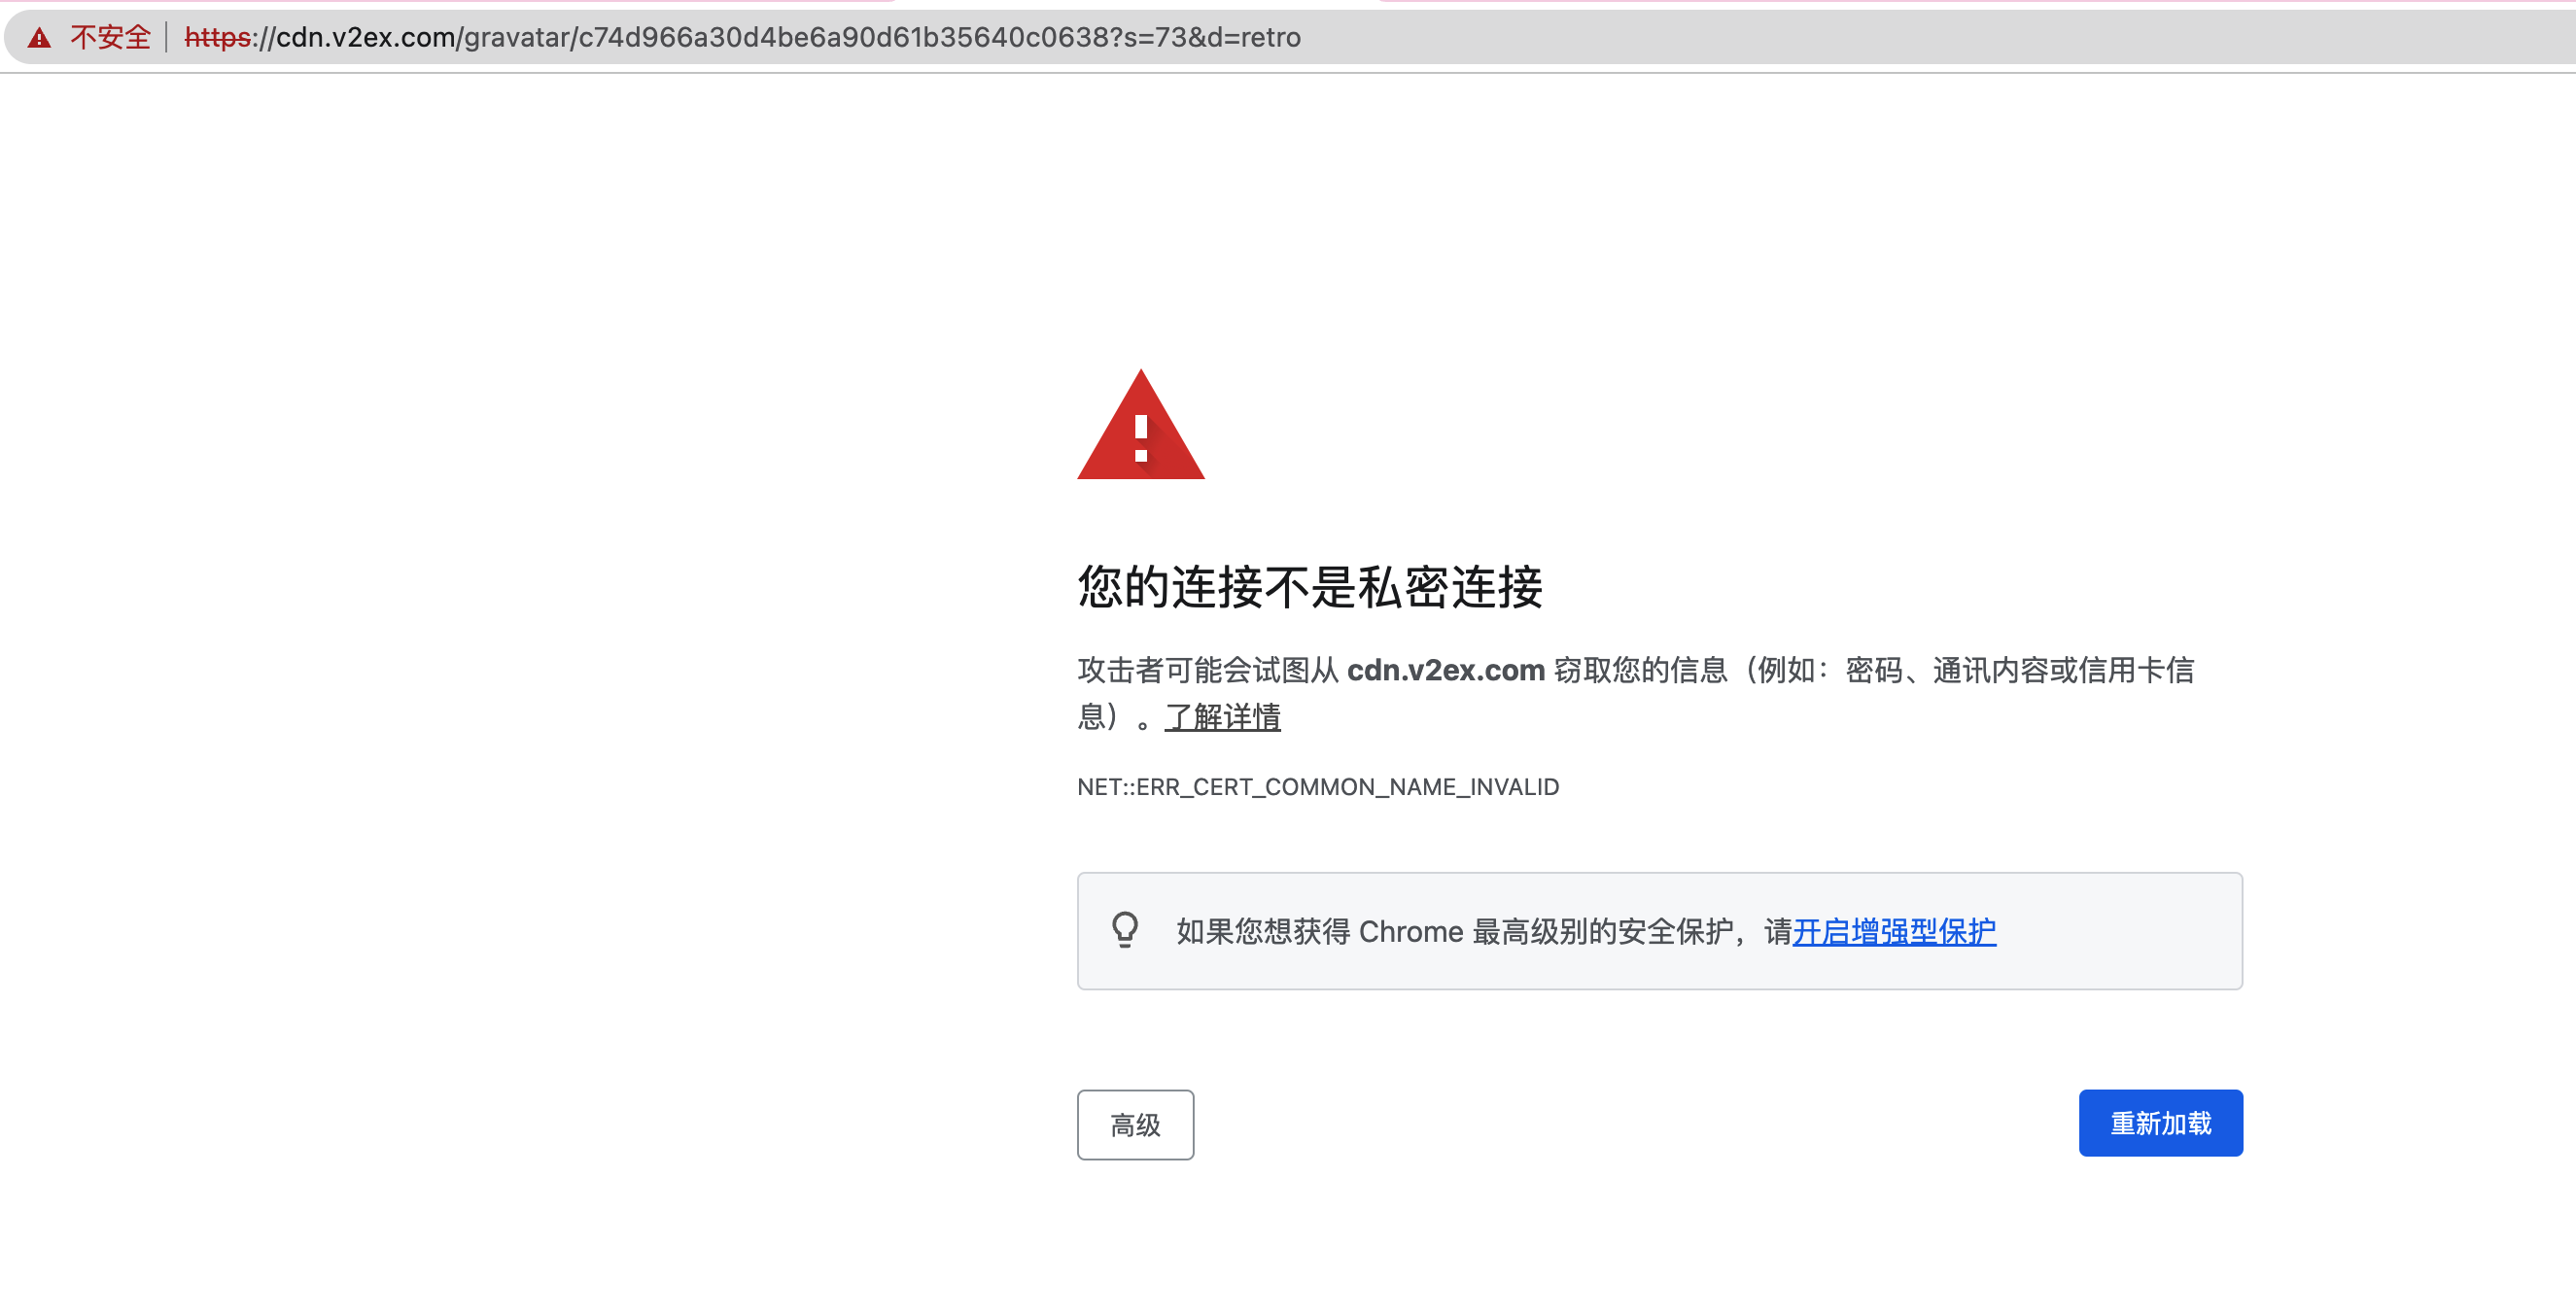Click the struck-through https in the URL
The height and width of the screenshot is (1316, 2576).
[217, 38]
